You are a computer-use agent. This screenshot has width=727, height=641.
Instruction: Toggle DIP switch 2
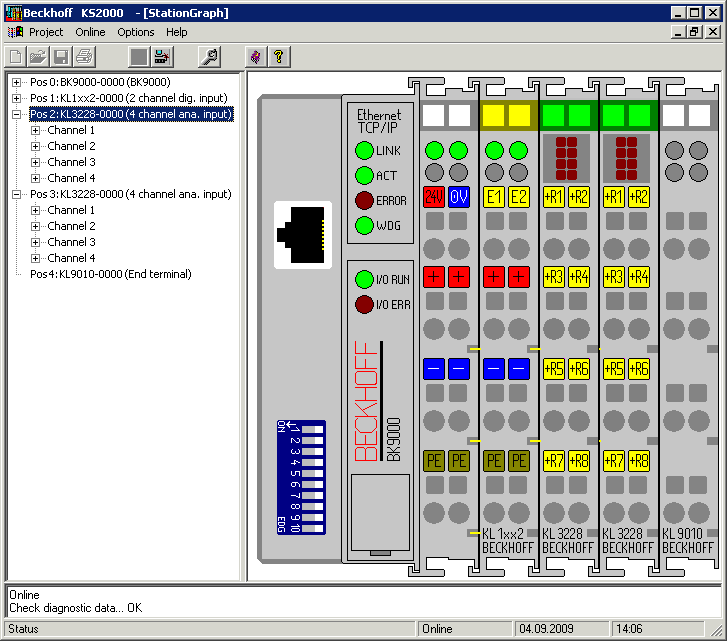click(x=313, y=440)
